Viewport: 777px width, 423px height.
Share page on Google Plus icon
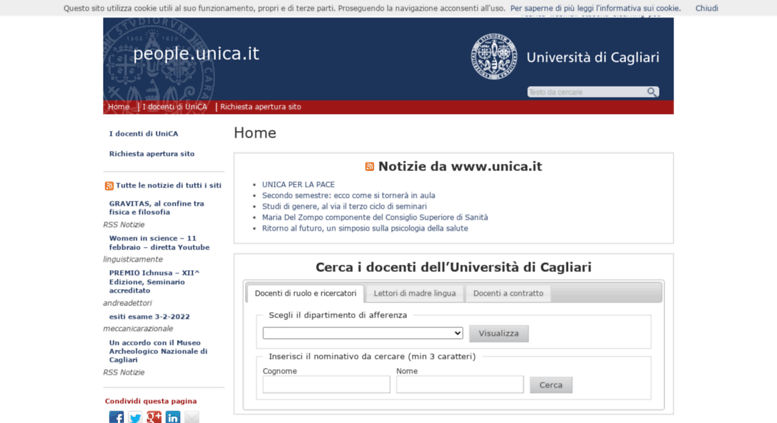tap(154, 417)
